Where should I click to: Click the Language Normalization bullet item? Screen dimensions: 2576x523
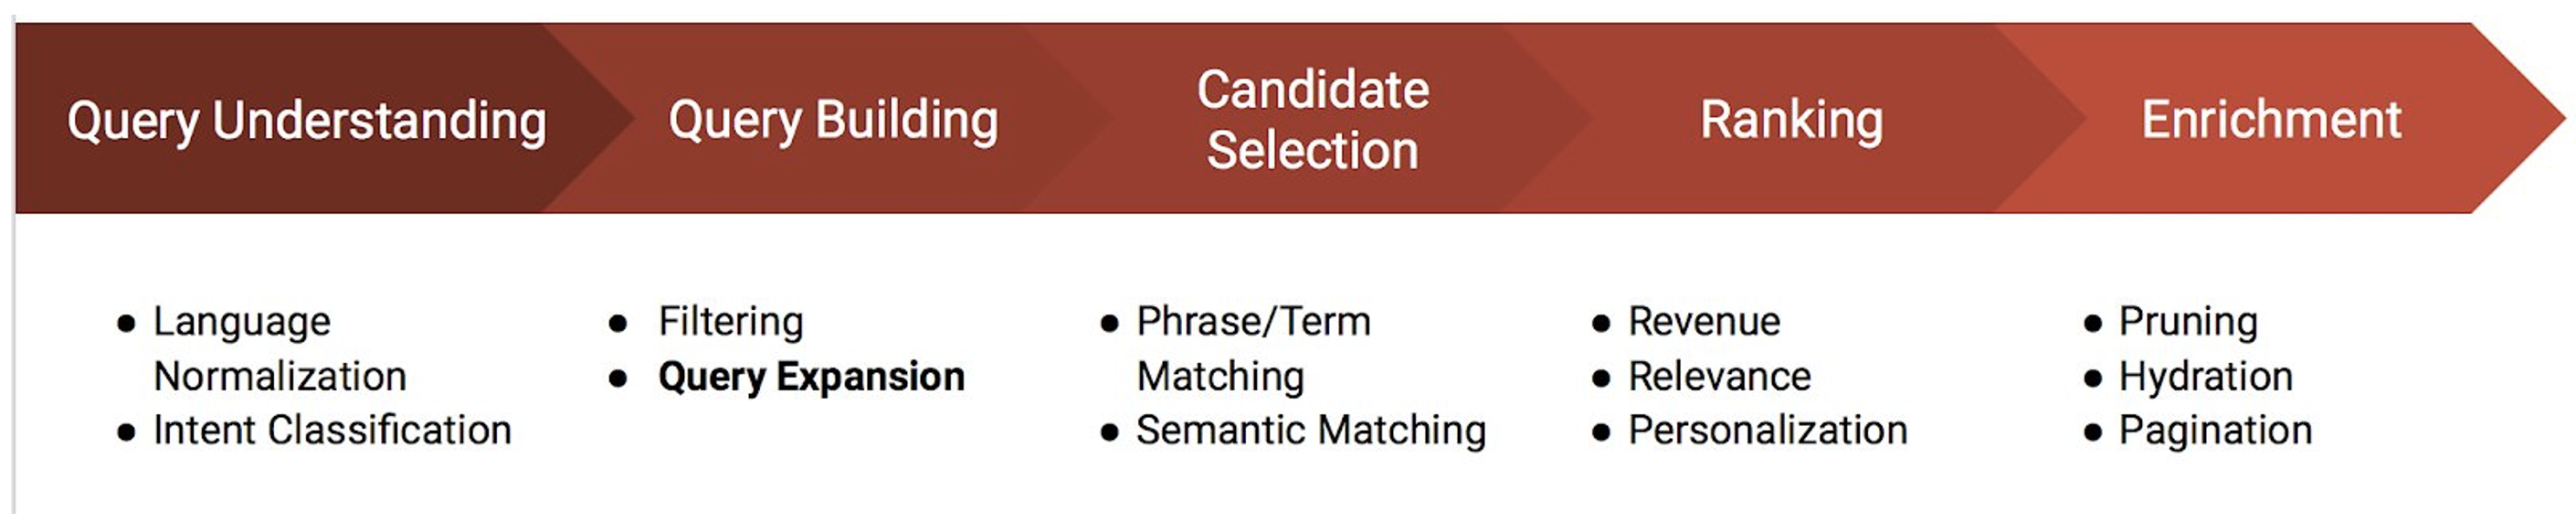click(x=279, y=348)
